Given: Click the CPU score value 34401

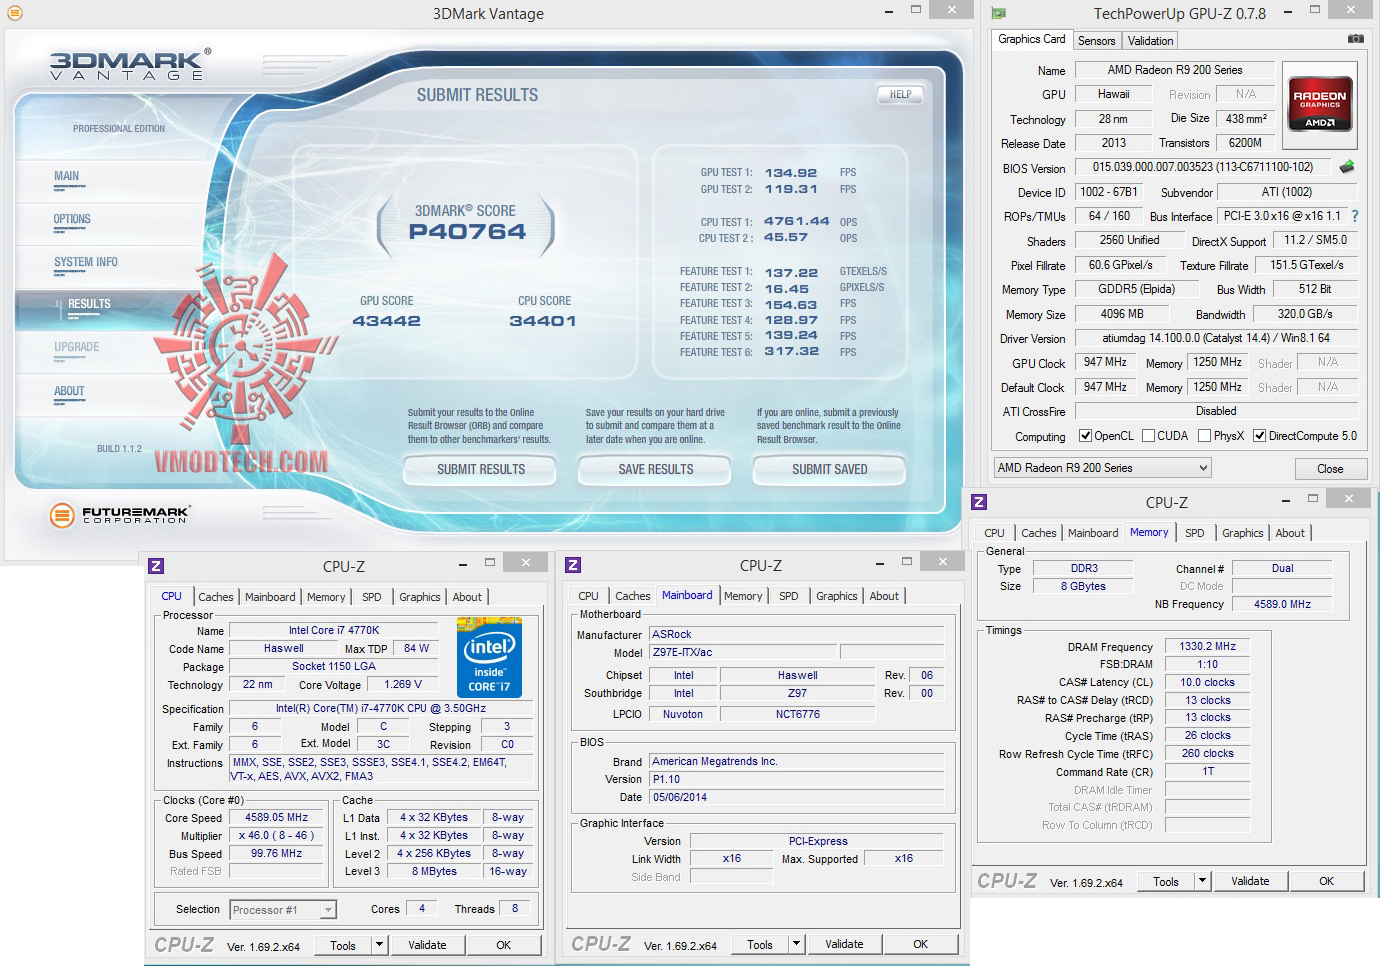Looking at the screenshot, I should [x=543, y=321].
